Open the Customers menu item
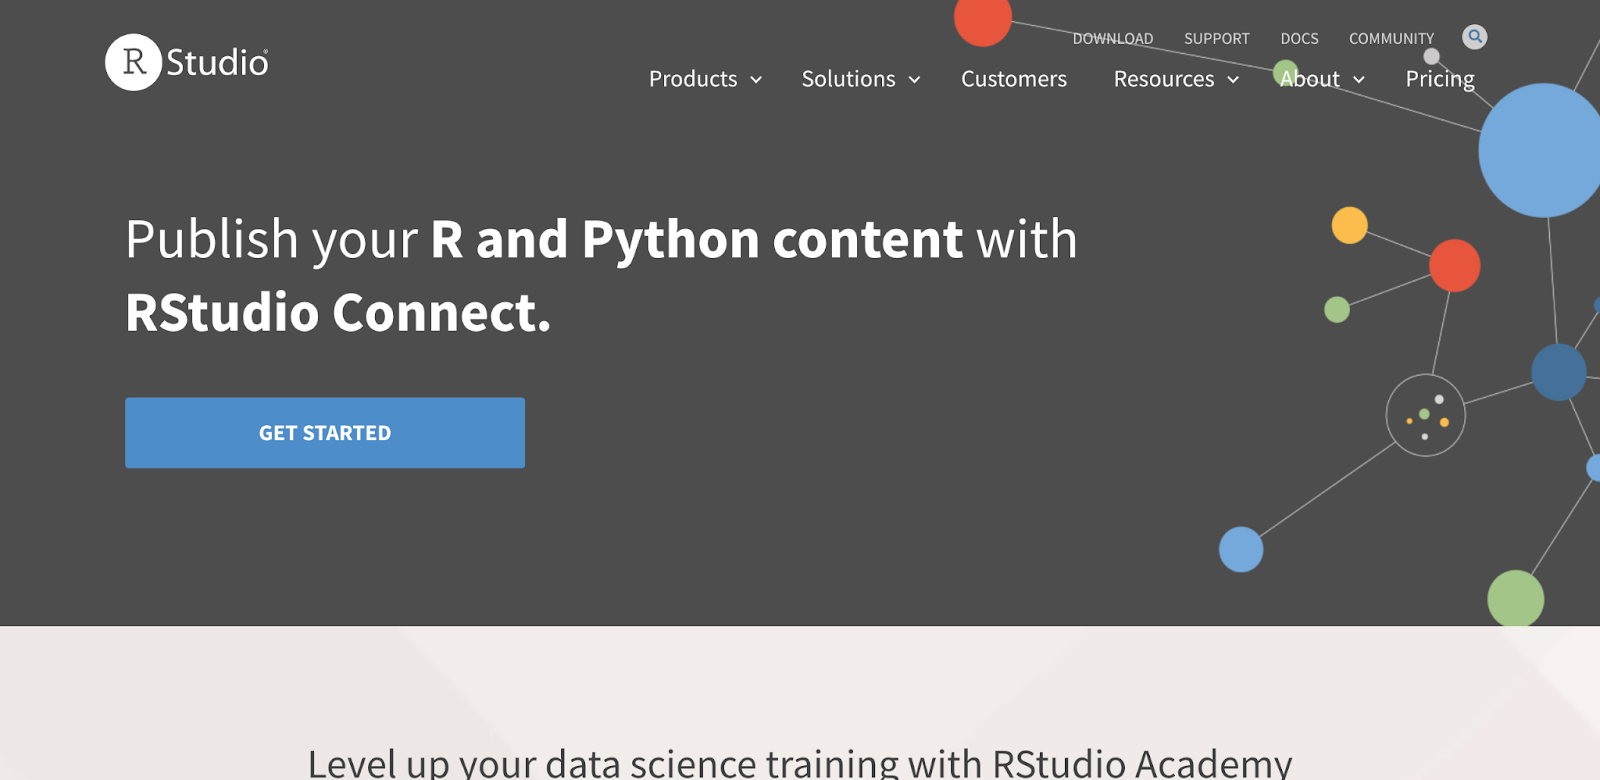 pos(1013,79)
